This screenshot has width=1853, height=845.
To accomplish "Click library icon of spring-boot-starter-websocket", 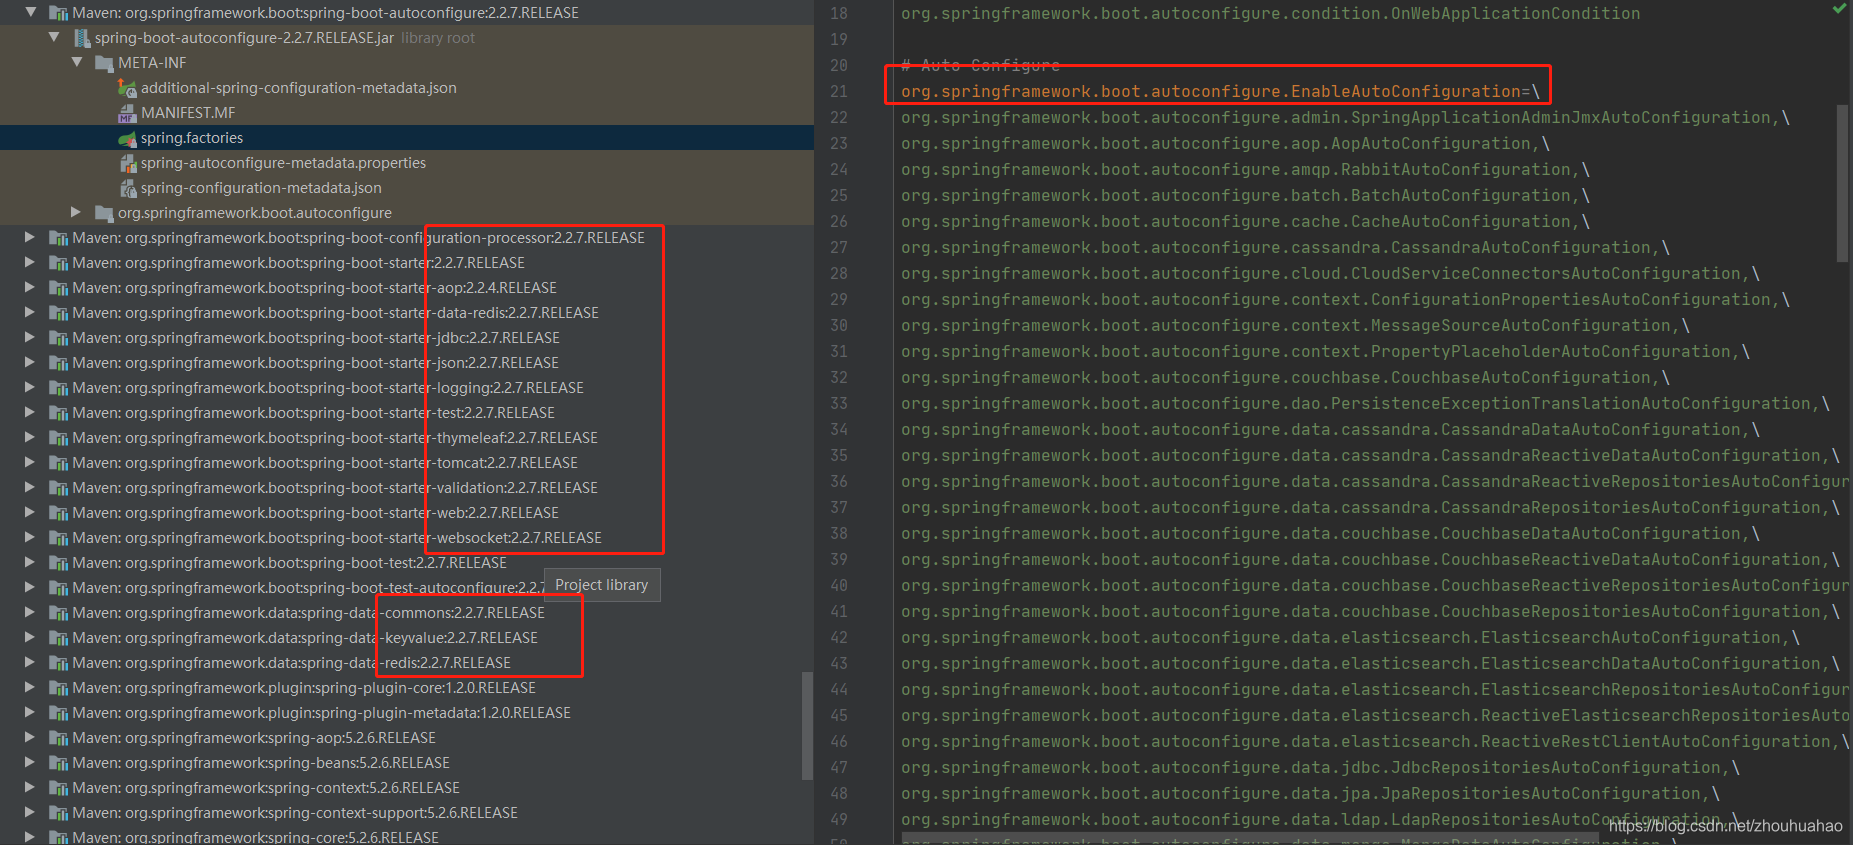I will coord(59,538).
